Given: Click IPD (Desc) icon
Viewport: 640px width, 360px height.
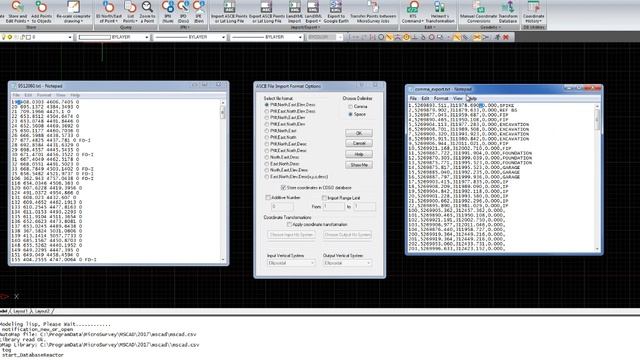Looking at the screenshot, I should click(183, 12).
